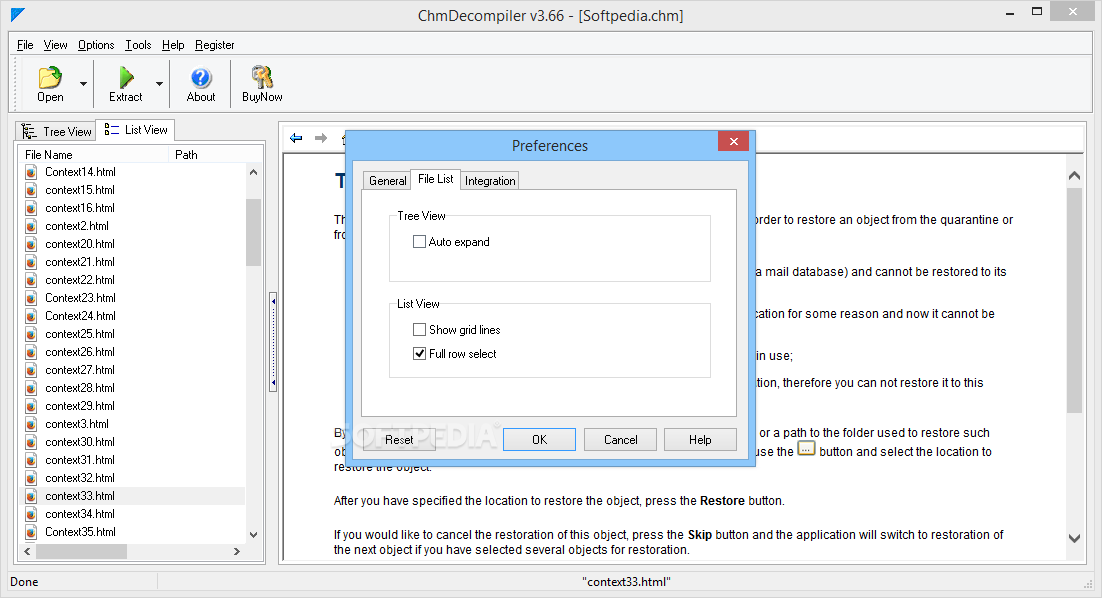Click the Open folder toolbar icon
This screenshot has height=598, width=1102.
pos(50,77)
